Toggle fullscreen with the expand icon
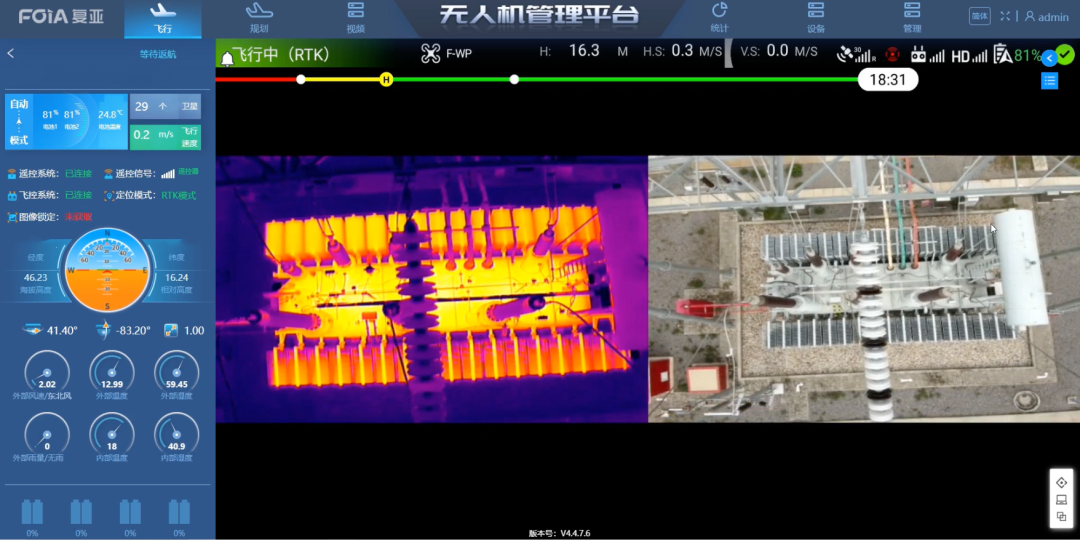Image resolution: width=1080 pixels, height=540 pixels. tap(1005, 16)
